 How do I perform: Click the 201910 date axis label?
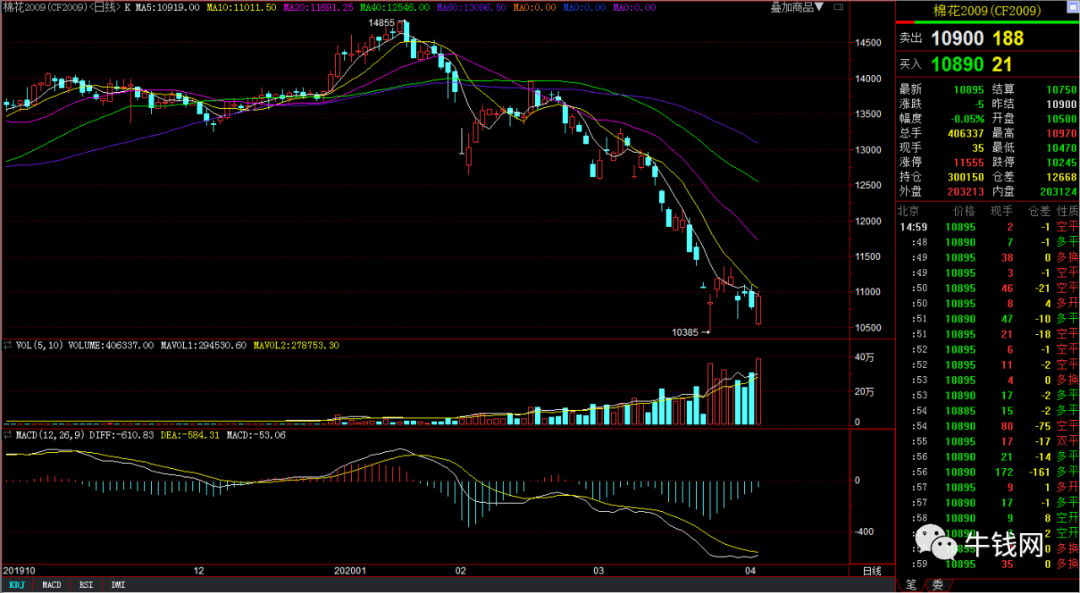pyautogui.click(x=18, y=571)
